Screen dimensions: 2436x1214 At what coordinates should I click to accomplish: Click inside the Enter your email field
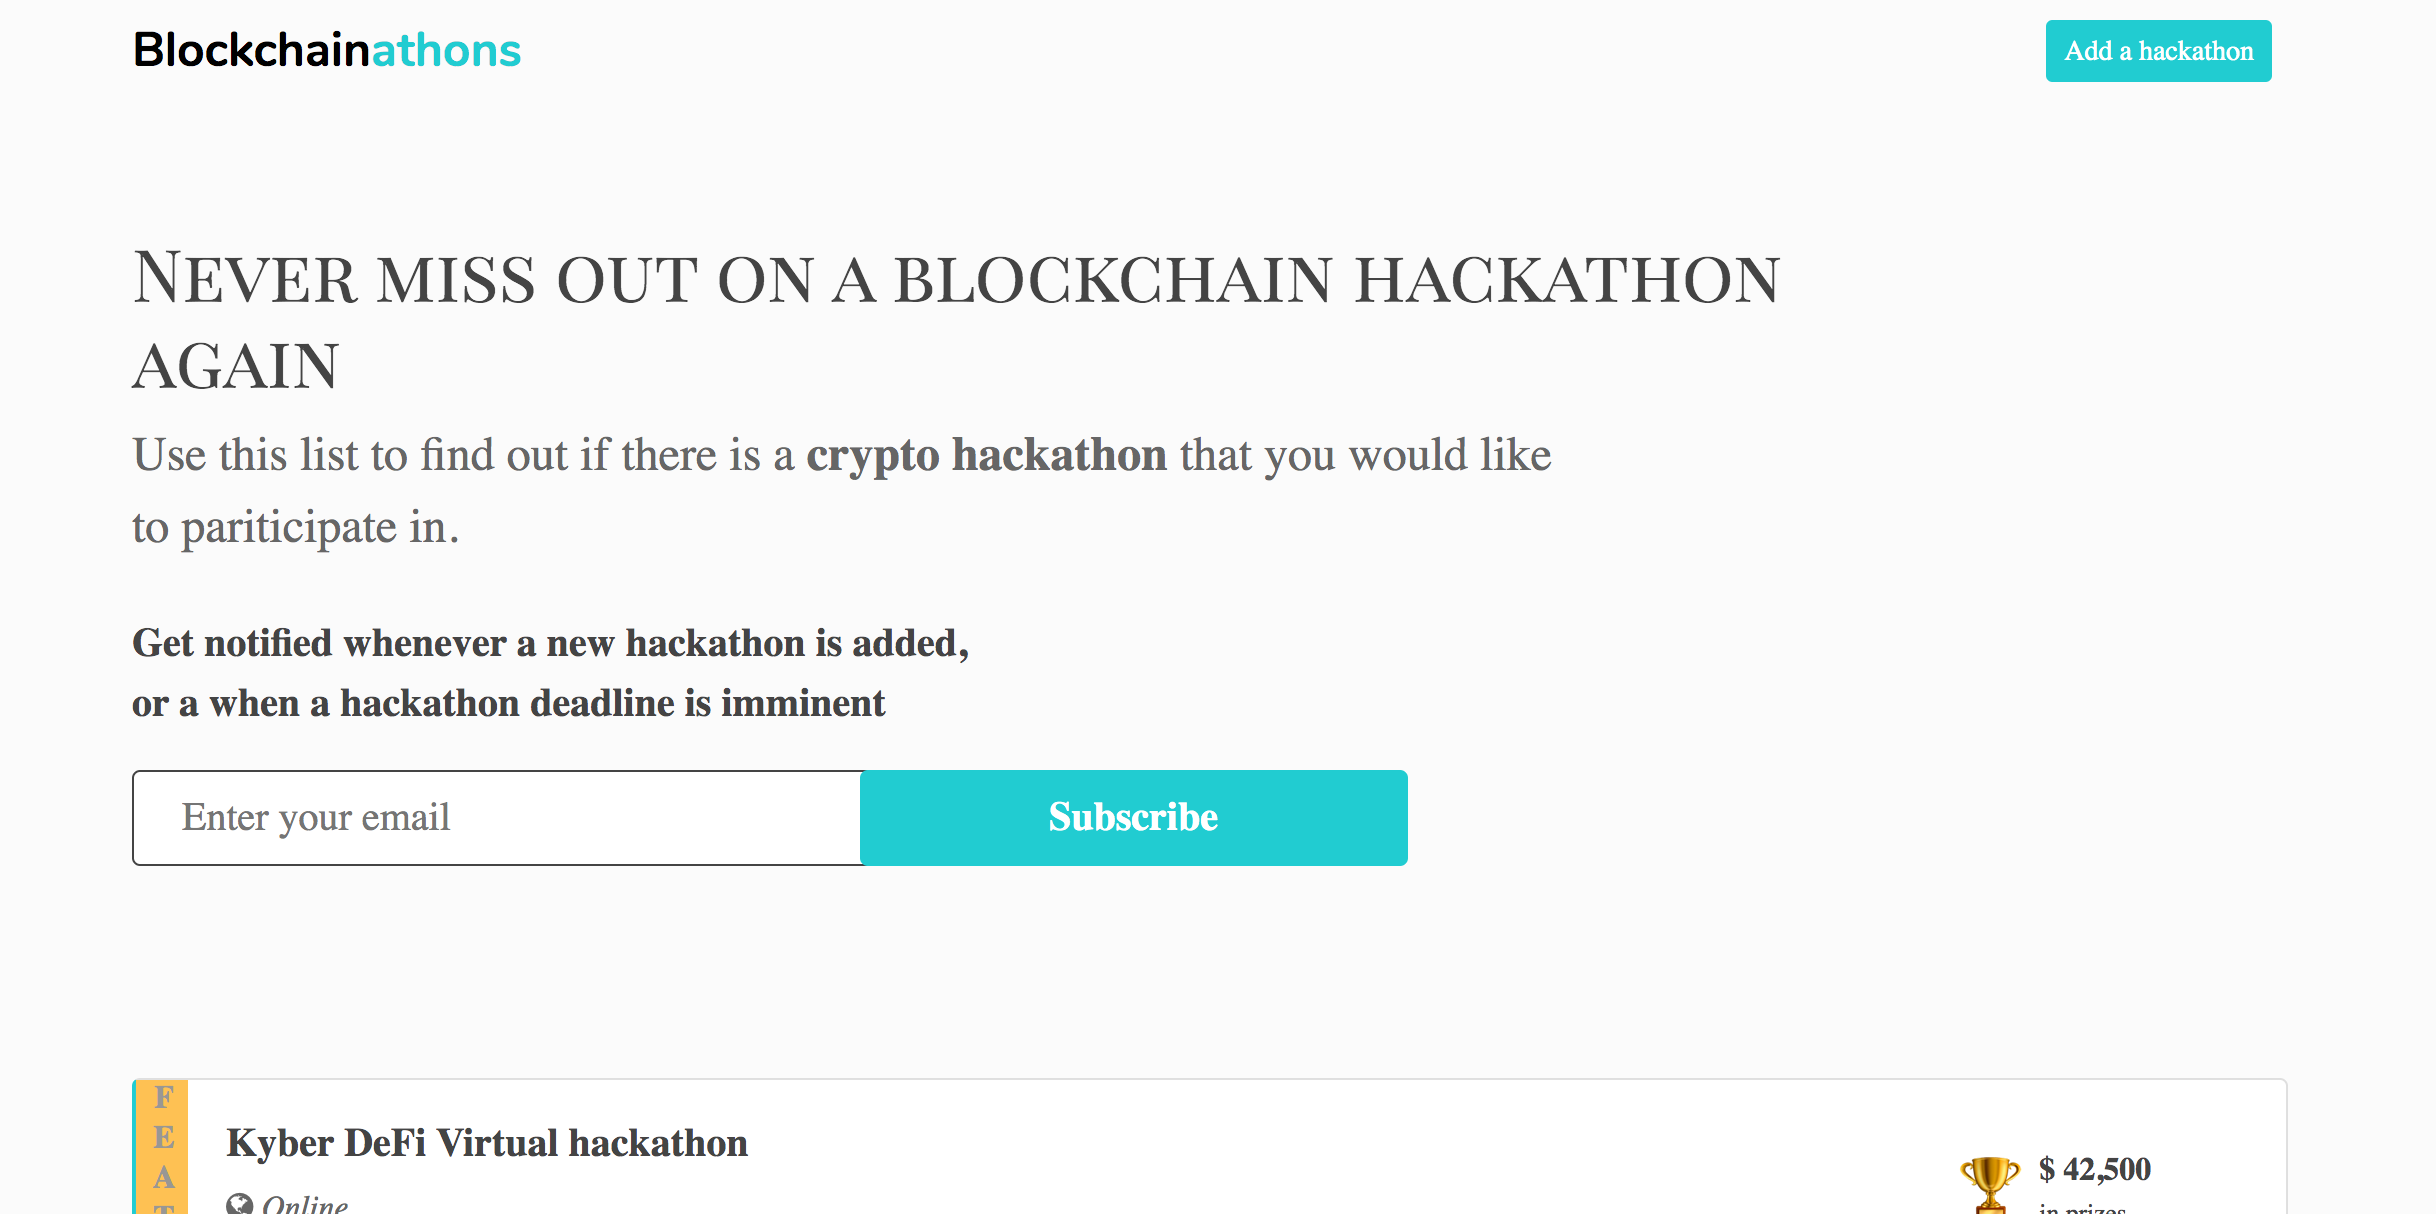point(497,817)
